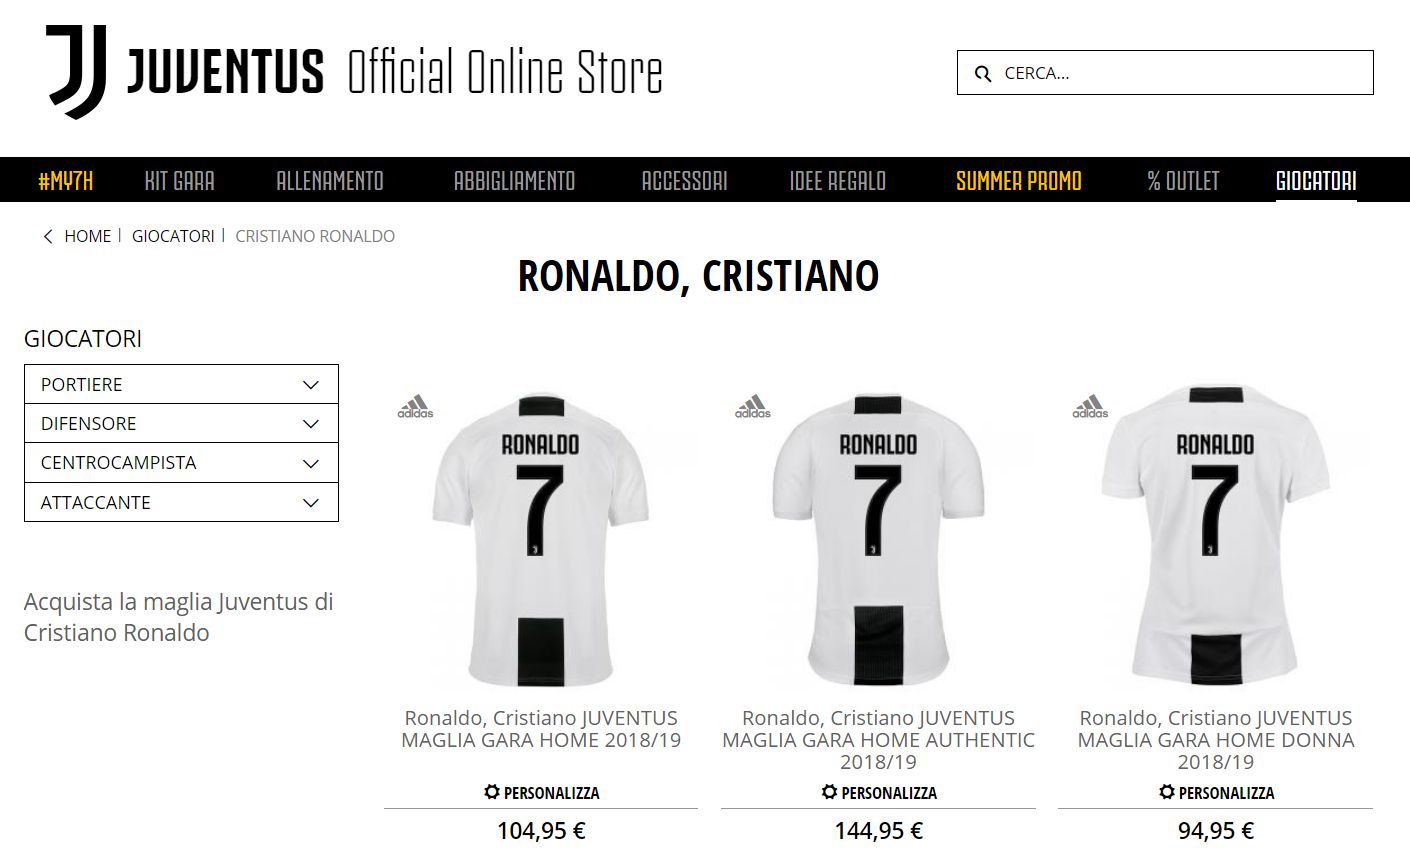Open Personalizza for the Authentic jersey
Screen dimensions: 1410x863
click(x=878, y=791)
